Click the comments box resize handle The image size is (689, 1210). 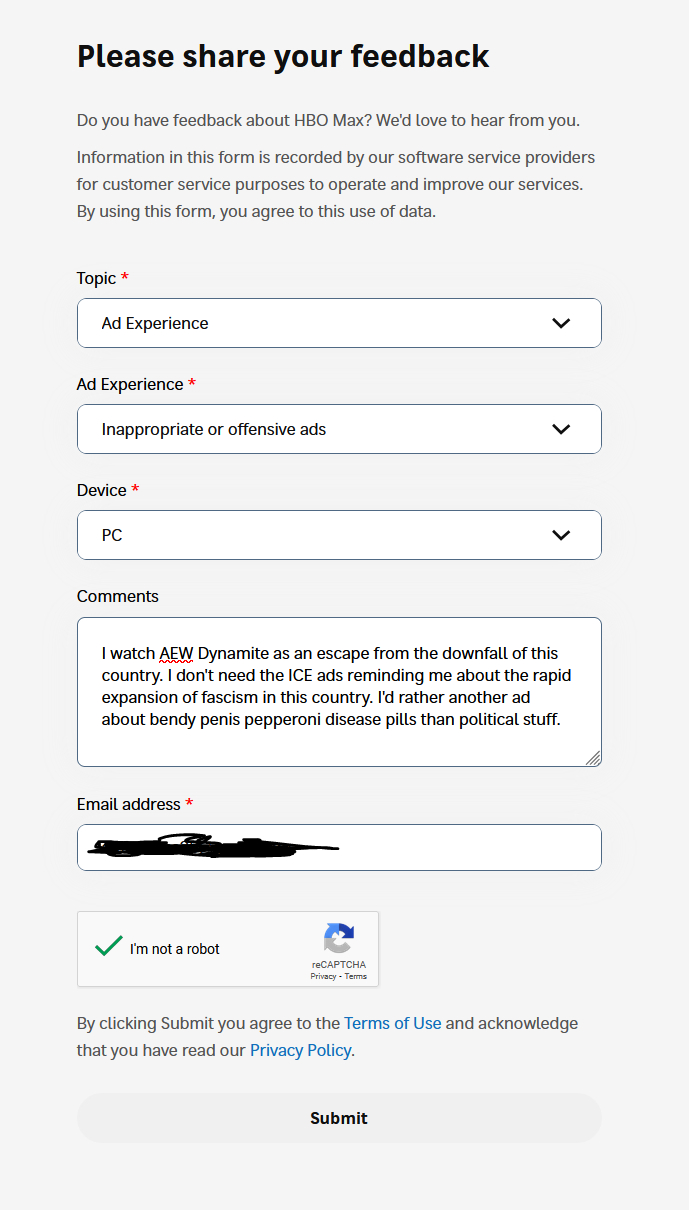coord(593,758)
